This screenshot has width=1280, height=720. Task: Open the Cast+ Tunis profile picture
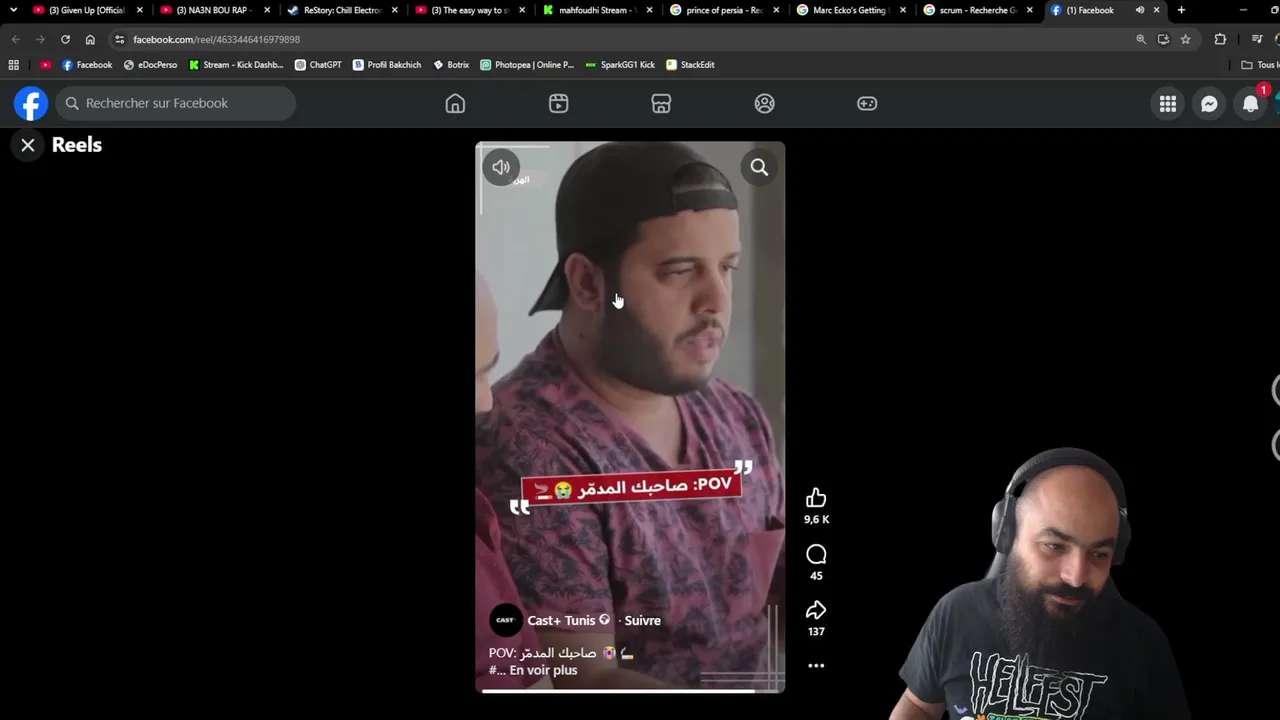coord(505,620)
